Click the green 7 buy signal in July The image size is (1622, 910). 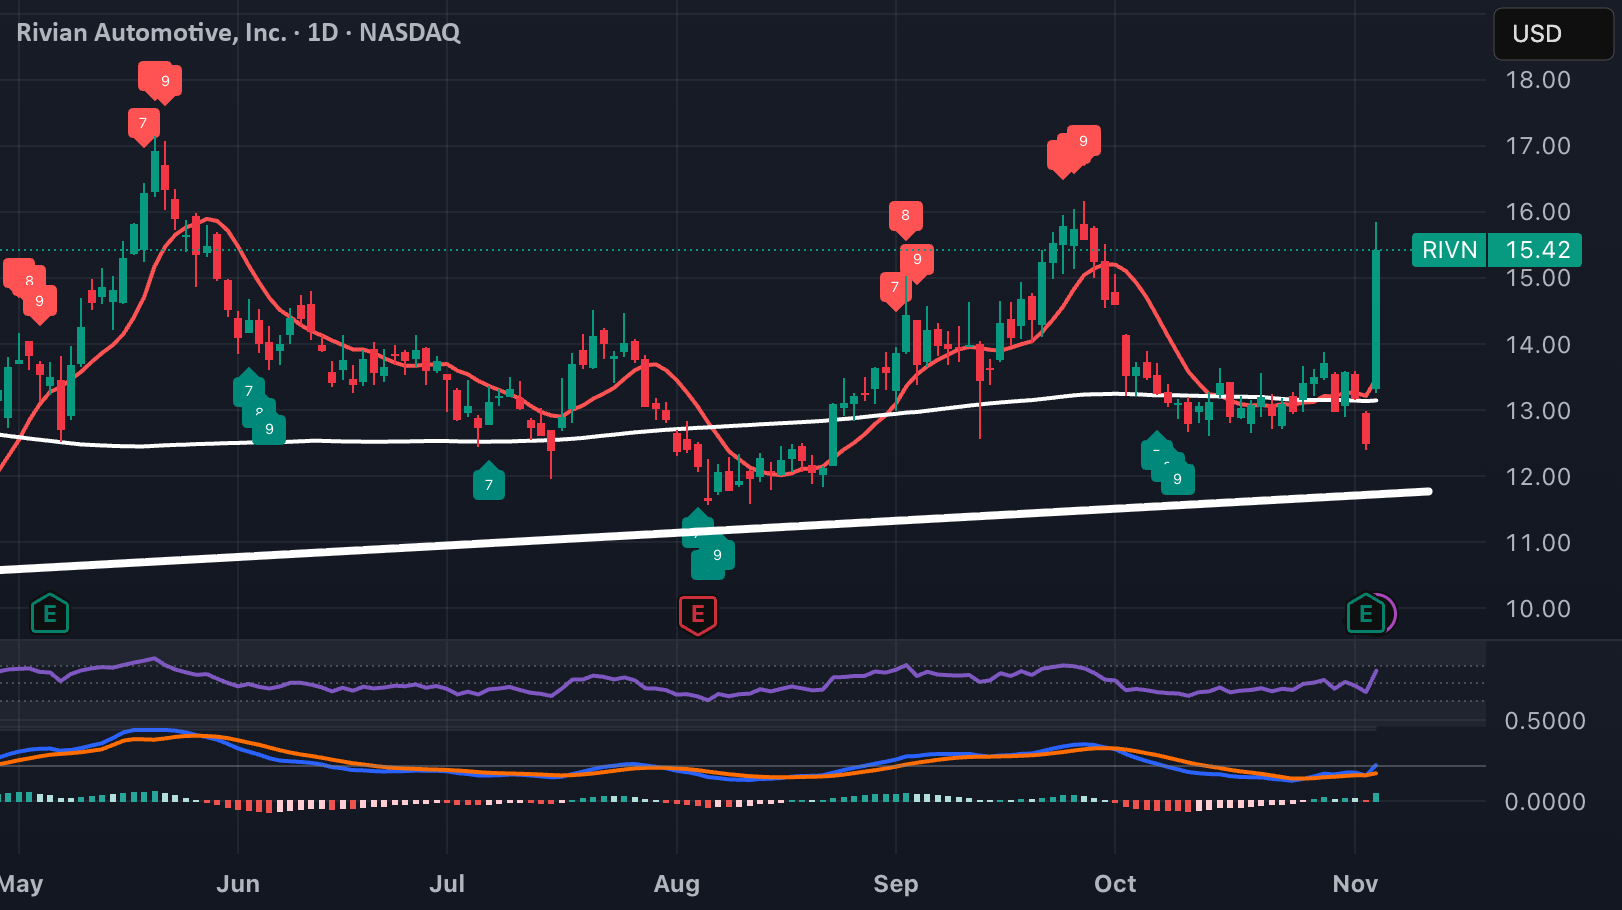[489, 483]
